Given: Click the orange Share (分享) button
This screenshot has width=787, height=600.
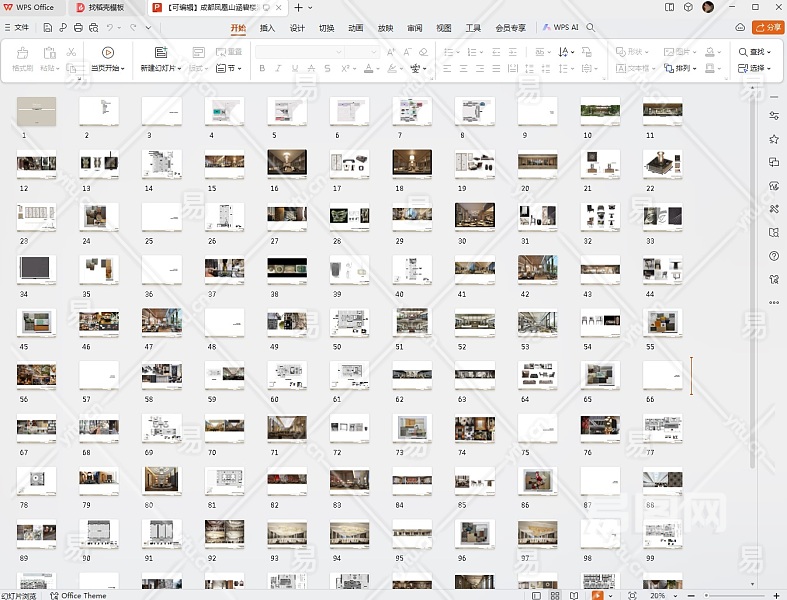Looking at the screenshot, I should click(x=768, y=28).
